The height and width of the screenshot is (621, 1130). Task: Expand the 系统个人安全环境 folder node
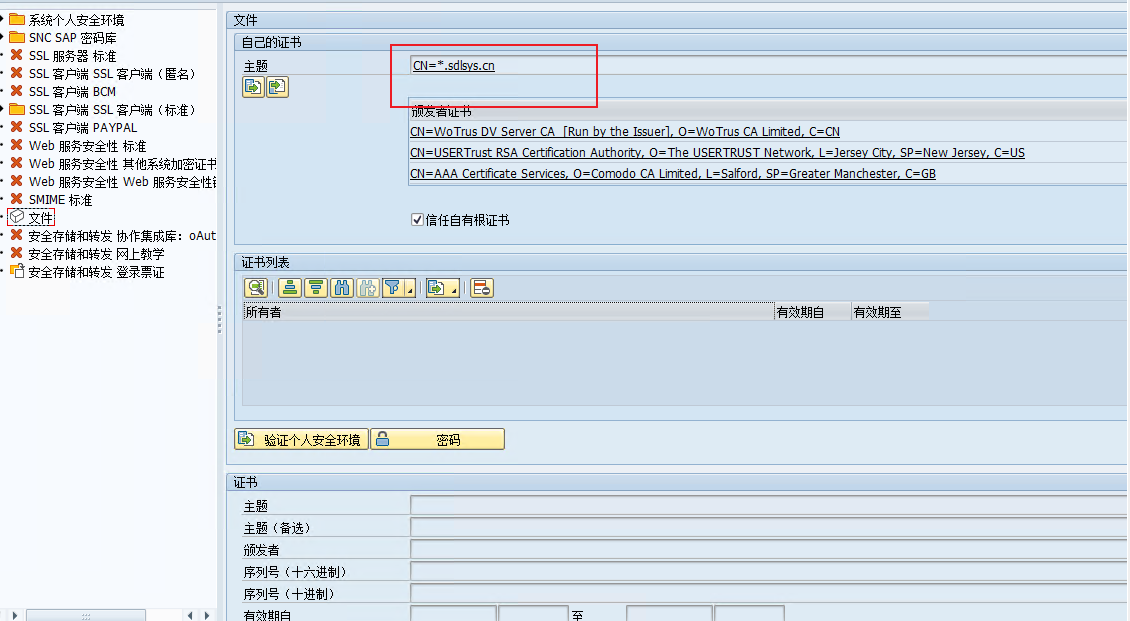point(3,20)
